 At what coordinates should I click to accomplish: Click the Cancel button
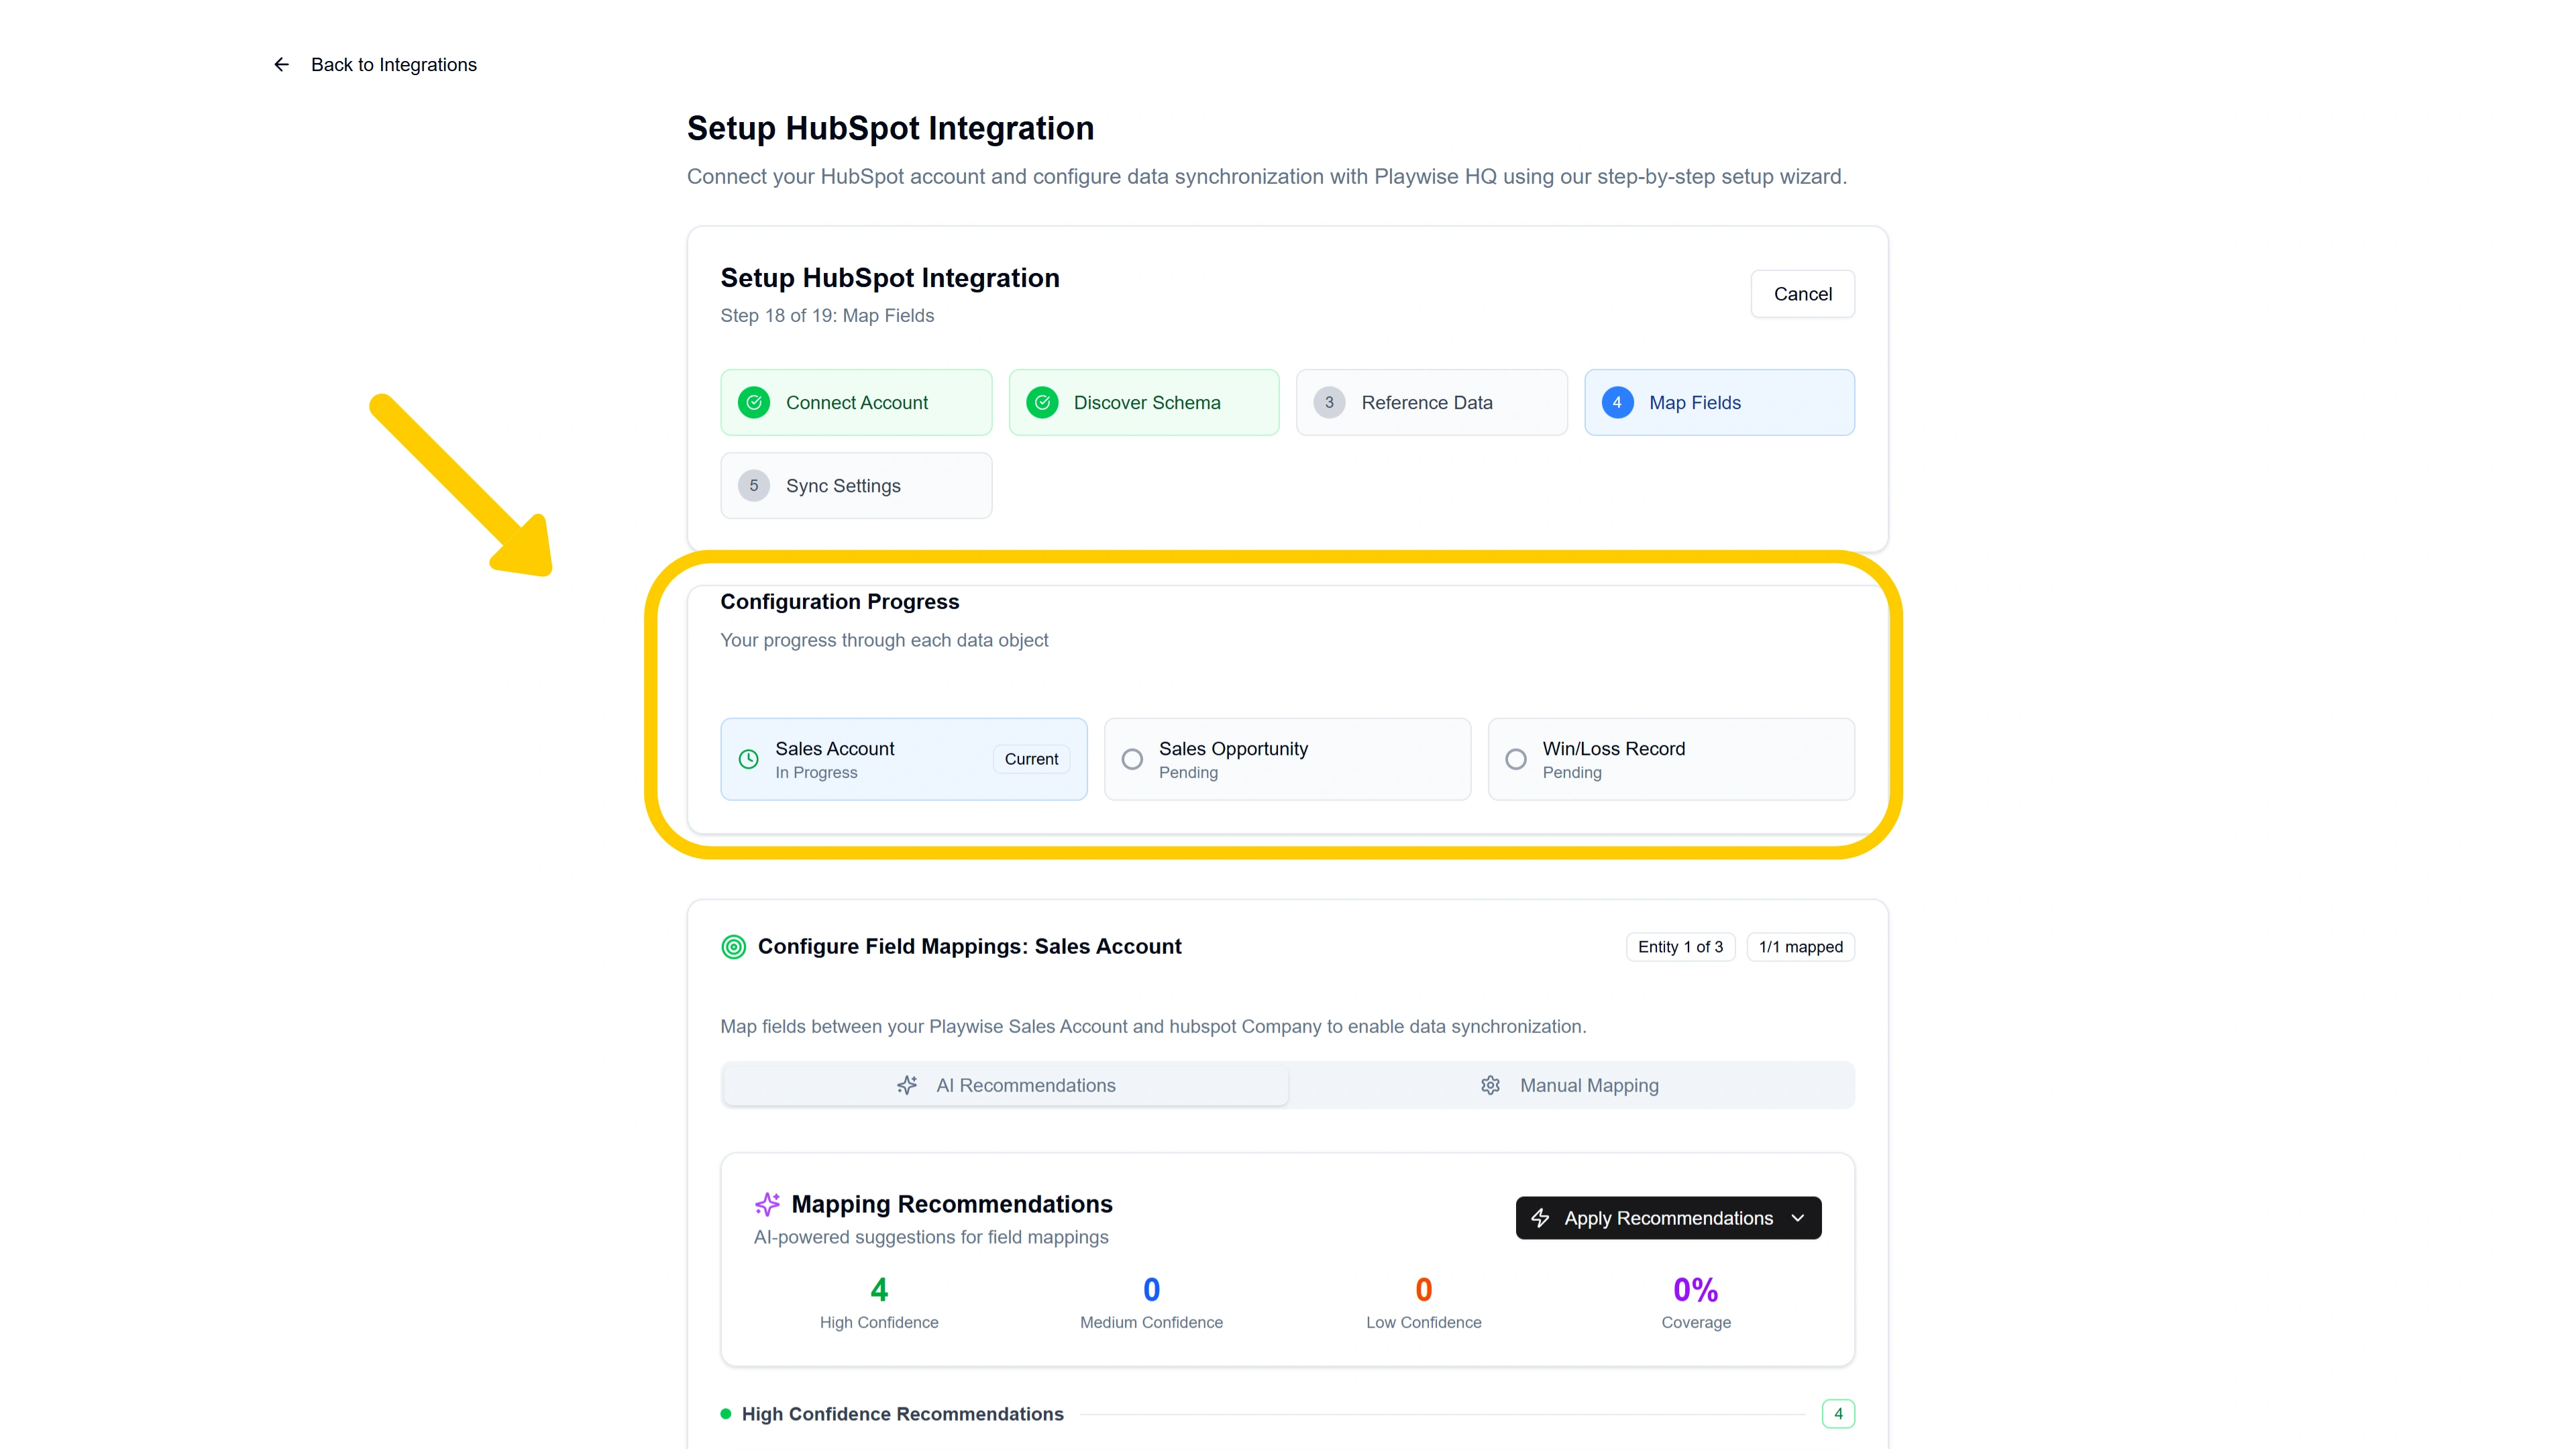pyautogui.click(x=1802, y=294)
